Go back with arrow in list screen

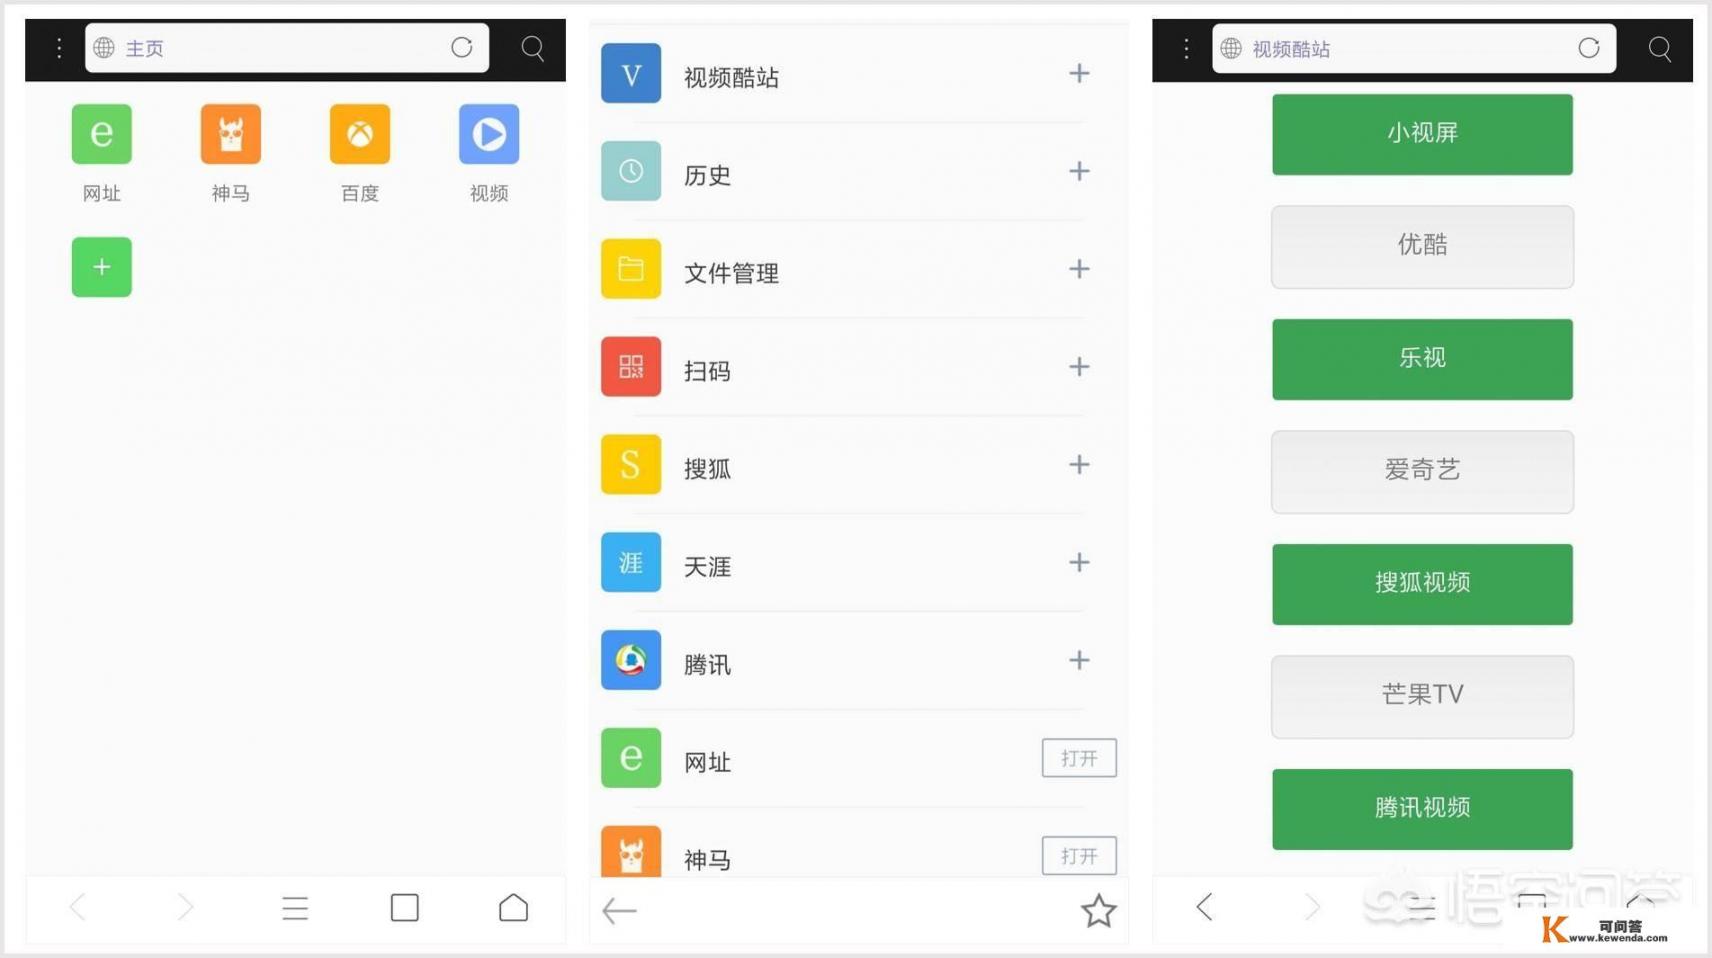pos(619,910)
